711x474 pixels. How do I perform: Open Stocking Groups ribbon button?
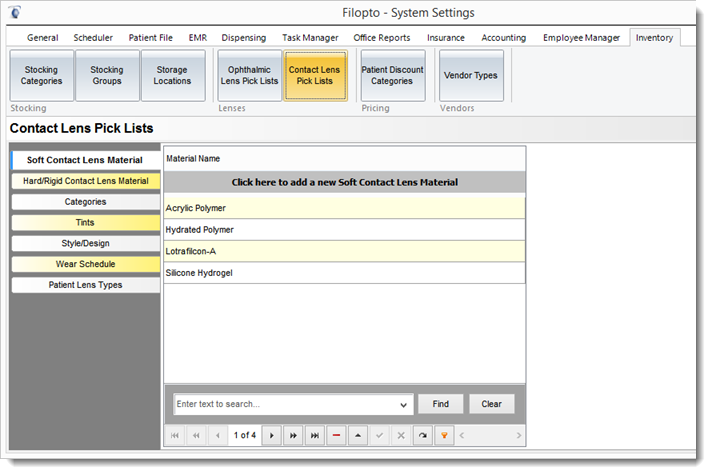coord(107,76)
